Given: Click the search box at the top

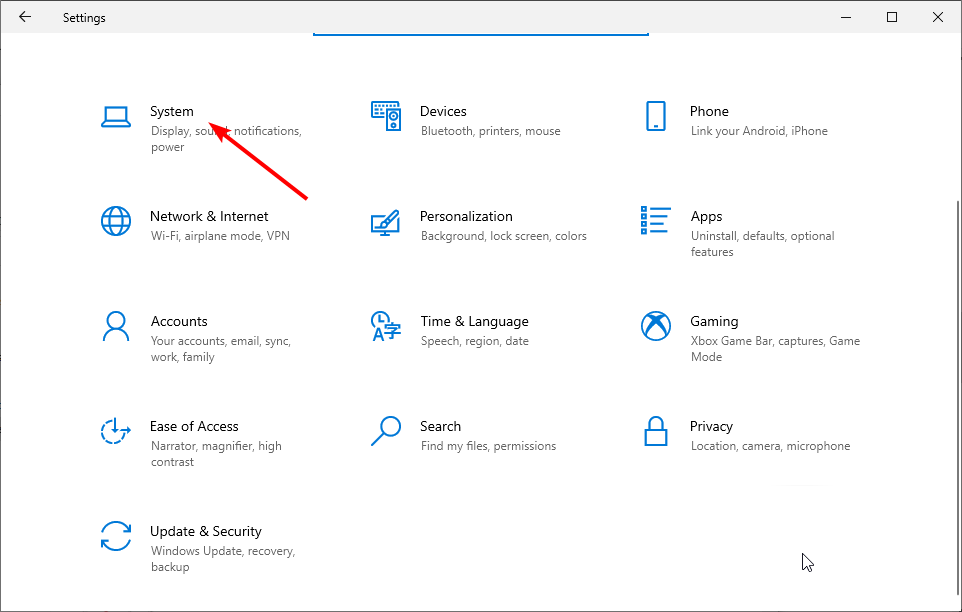Looking at the screenshot, I should [481, 30].
